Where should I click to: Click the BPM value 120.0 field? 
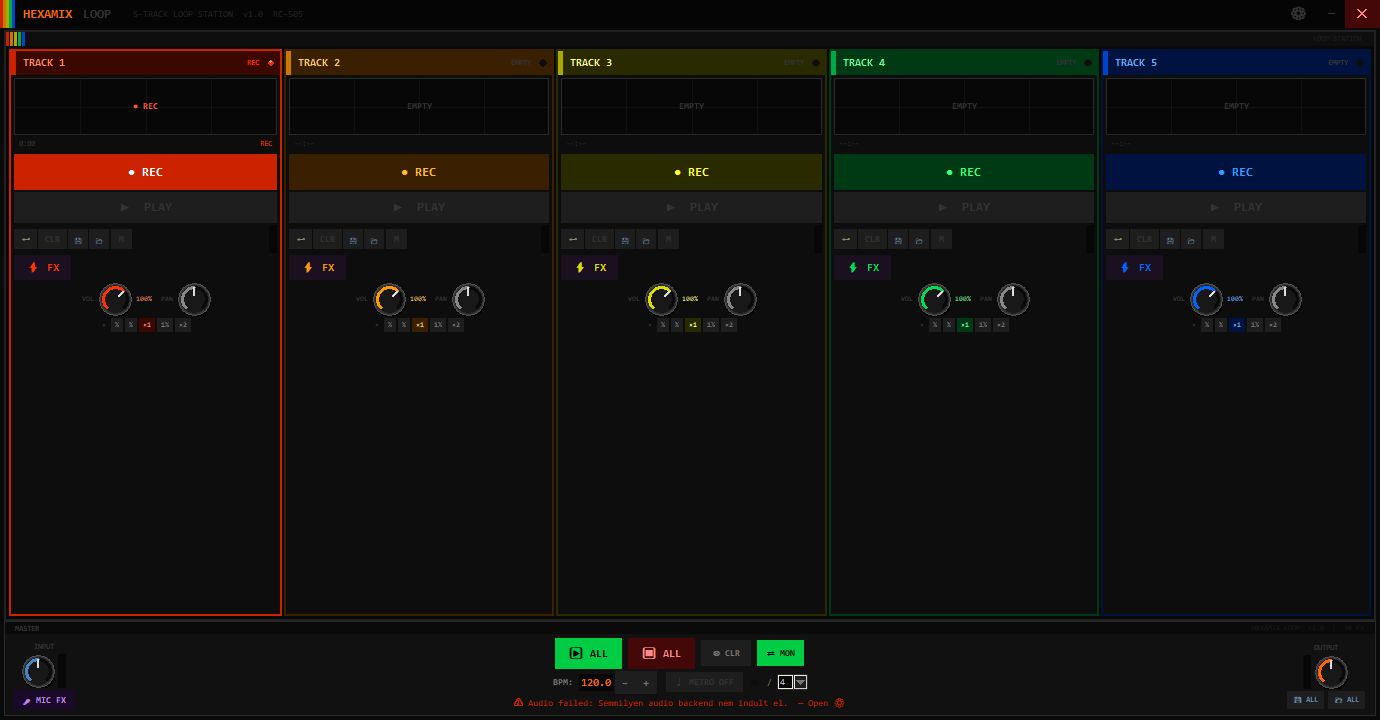(x=596, y=683)
